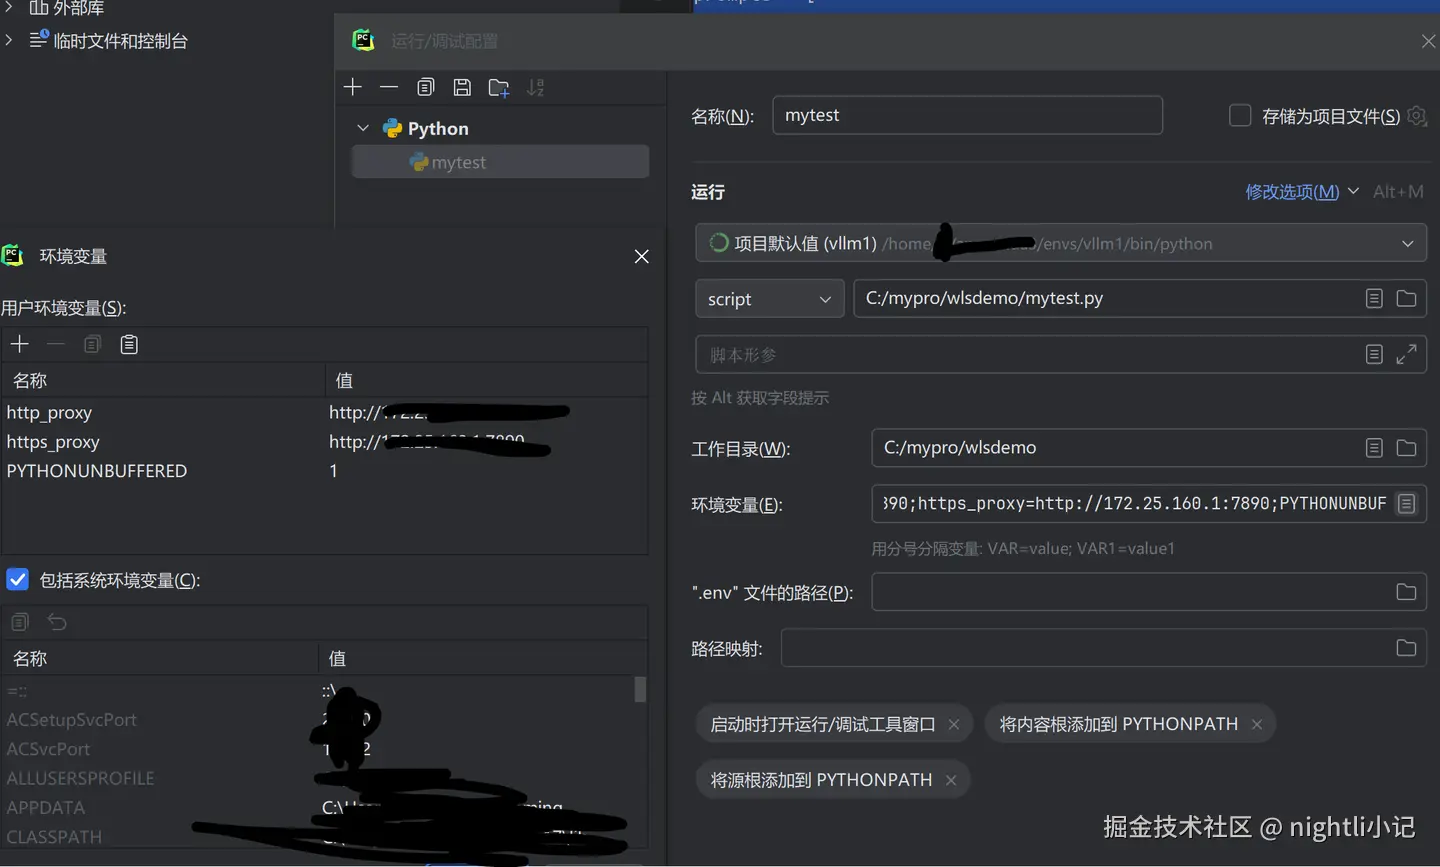Sort configurations alphabetically
This screenshot has width=1440, height=867.
tap(535, 87)
